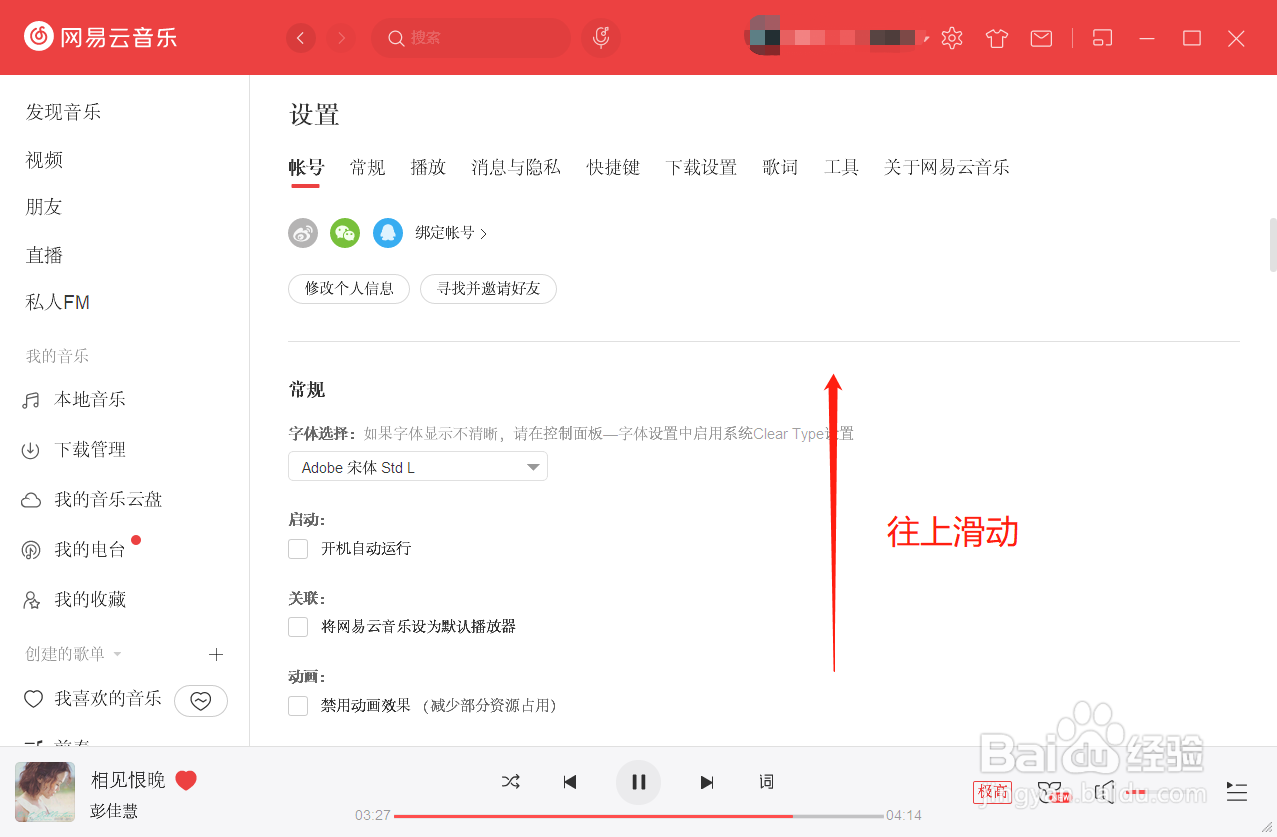This screenshot has width=1277, height=837.
Task: Switch to 关于网易云音乐 tab
Action: point(946,168)
